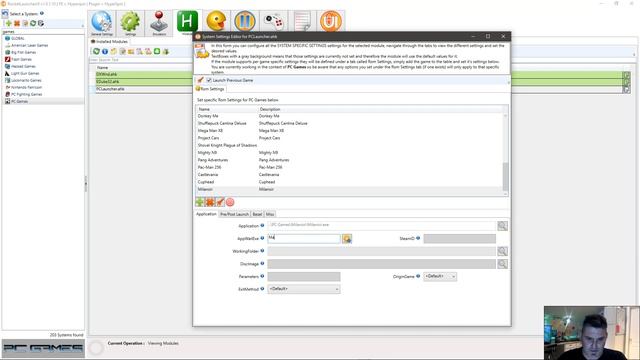
Task: Click first green refresh icon in modules toolbar
Action: [96, 51]
